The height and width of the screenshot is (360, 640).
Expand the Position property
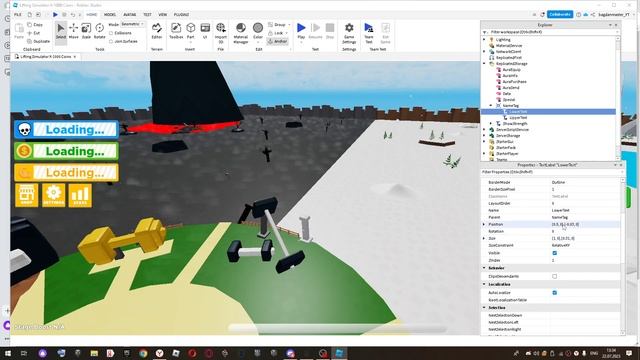(x=484, y=224)
